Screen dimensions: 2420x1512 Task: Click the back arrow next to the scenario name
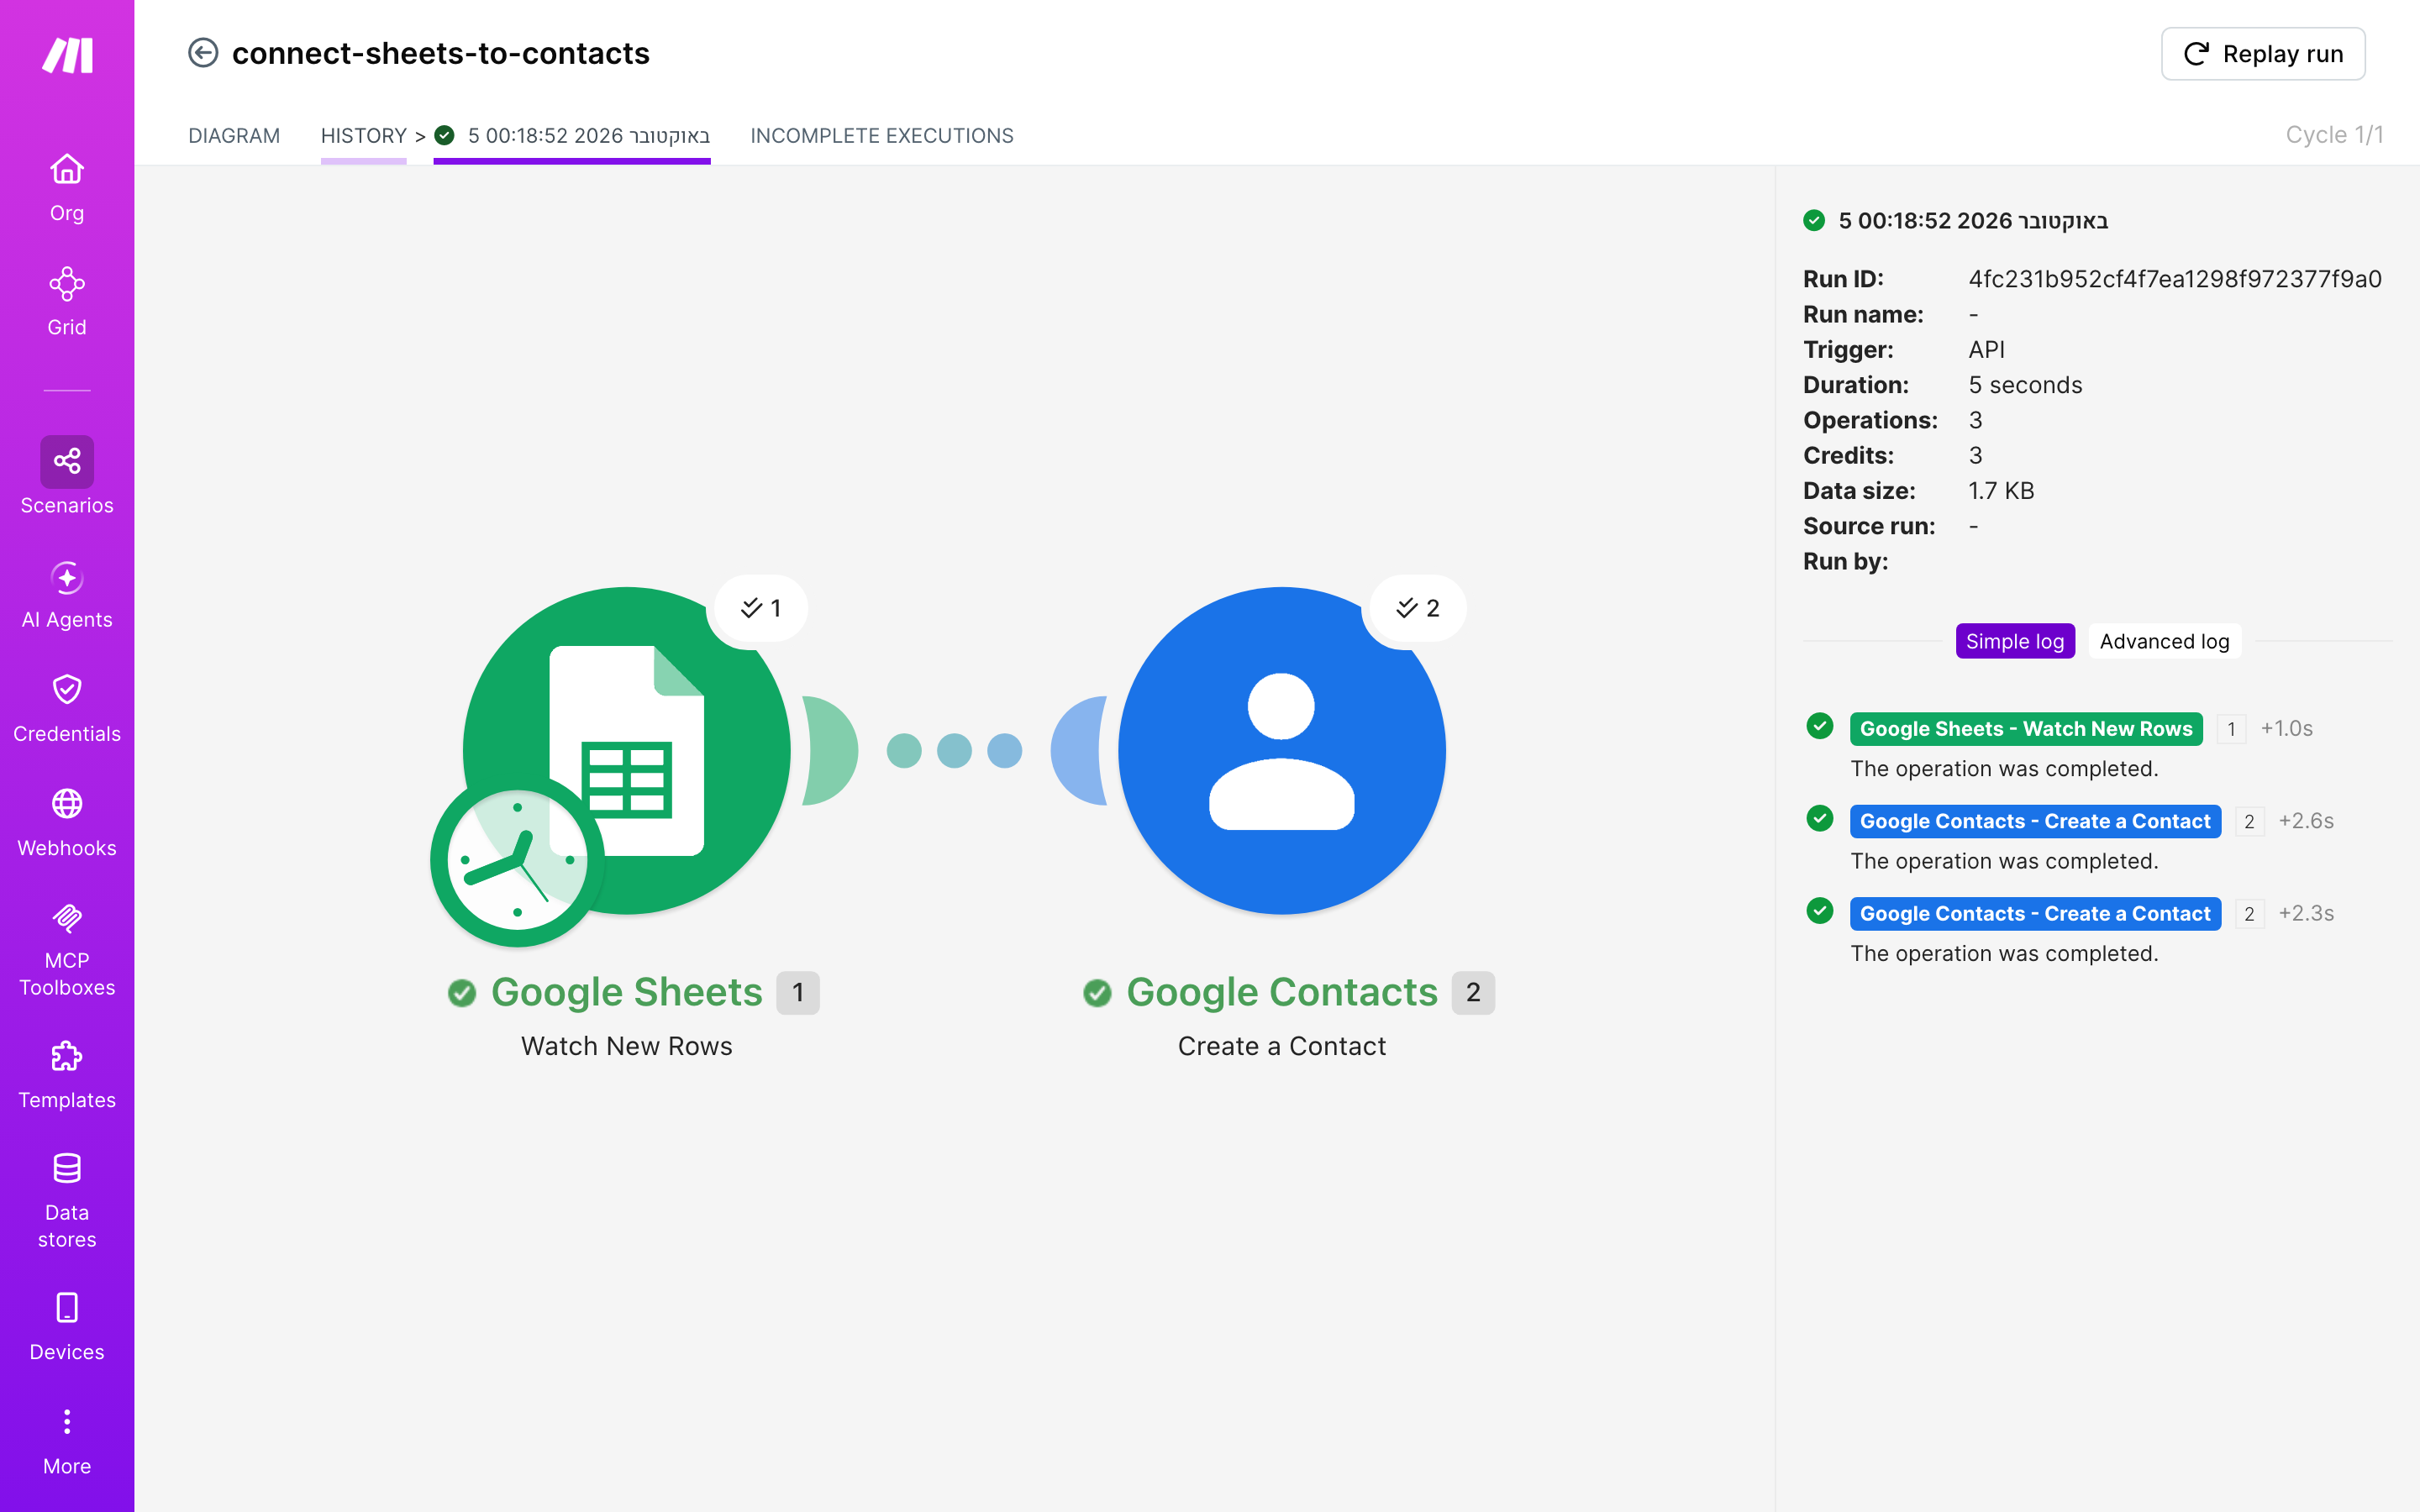click(203, 53)
